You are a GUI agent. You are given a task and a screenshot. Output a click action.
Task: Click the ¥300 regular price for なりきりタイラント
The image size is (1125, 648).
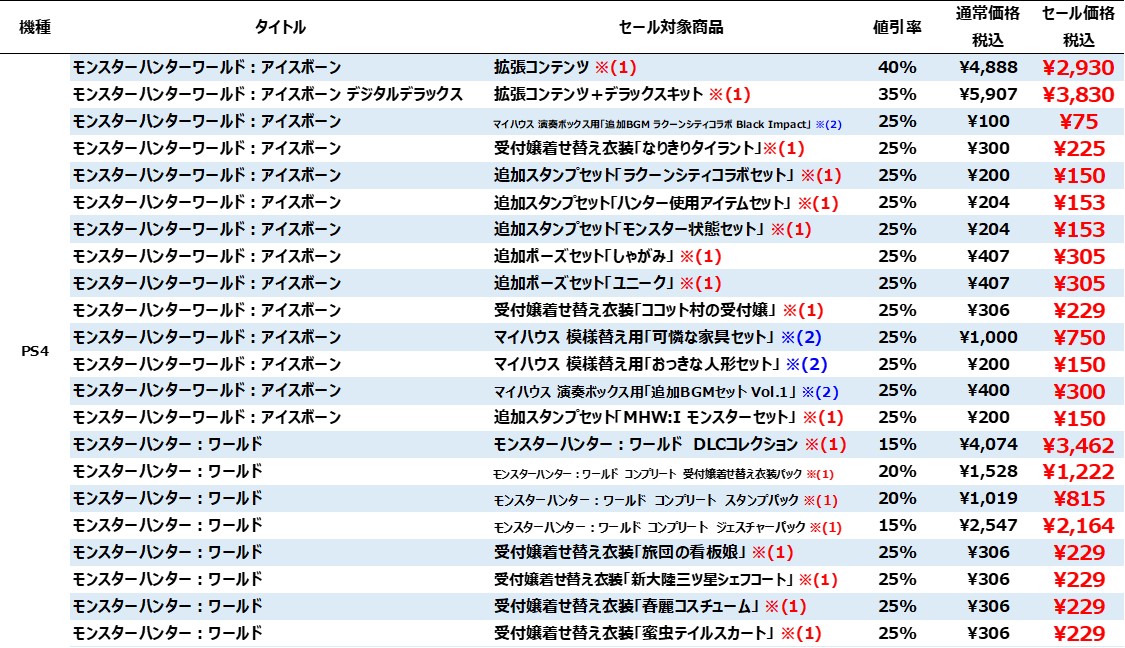(x=988, y=148)
